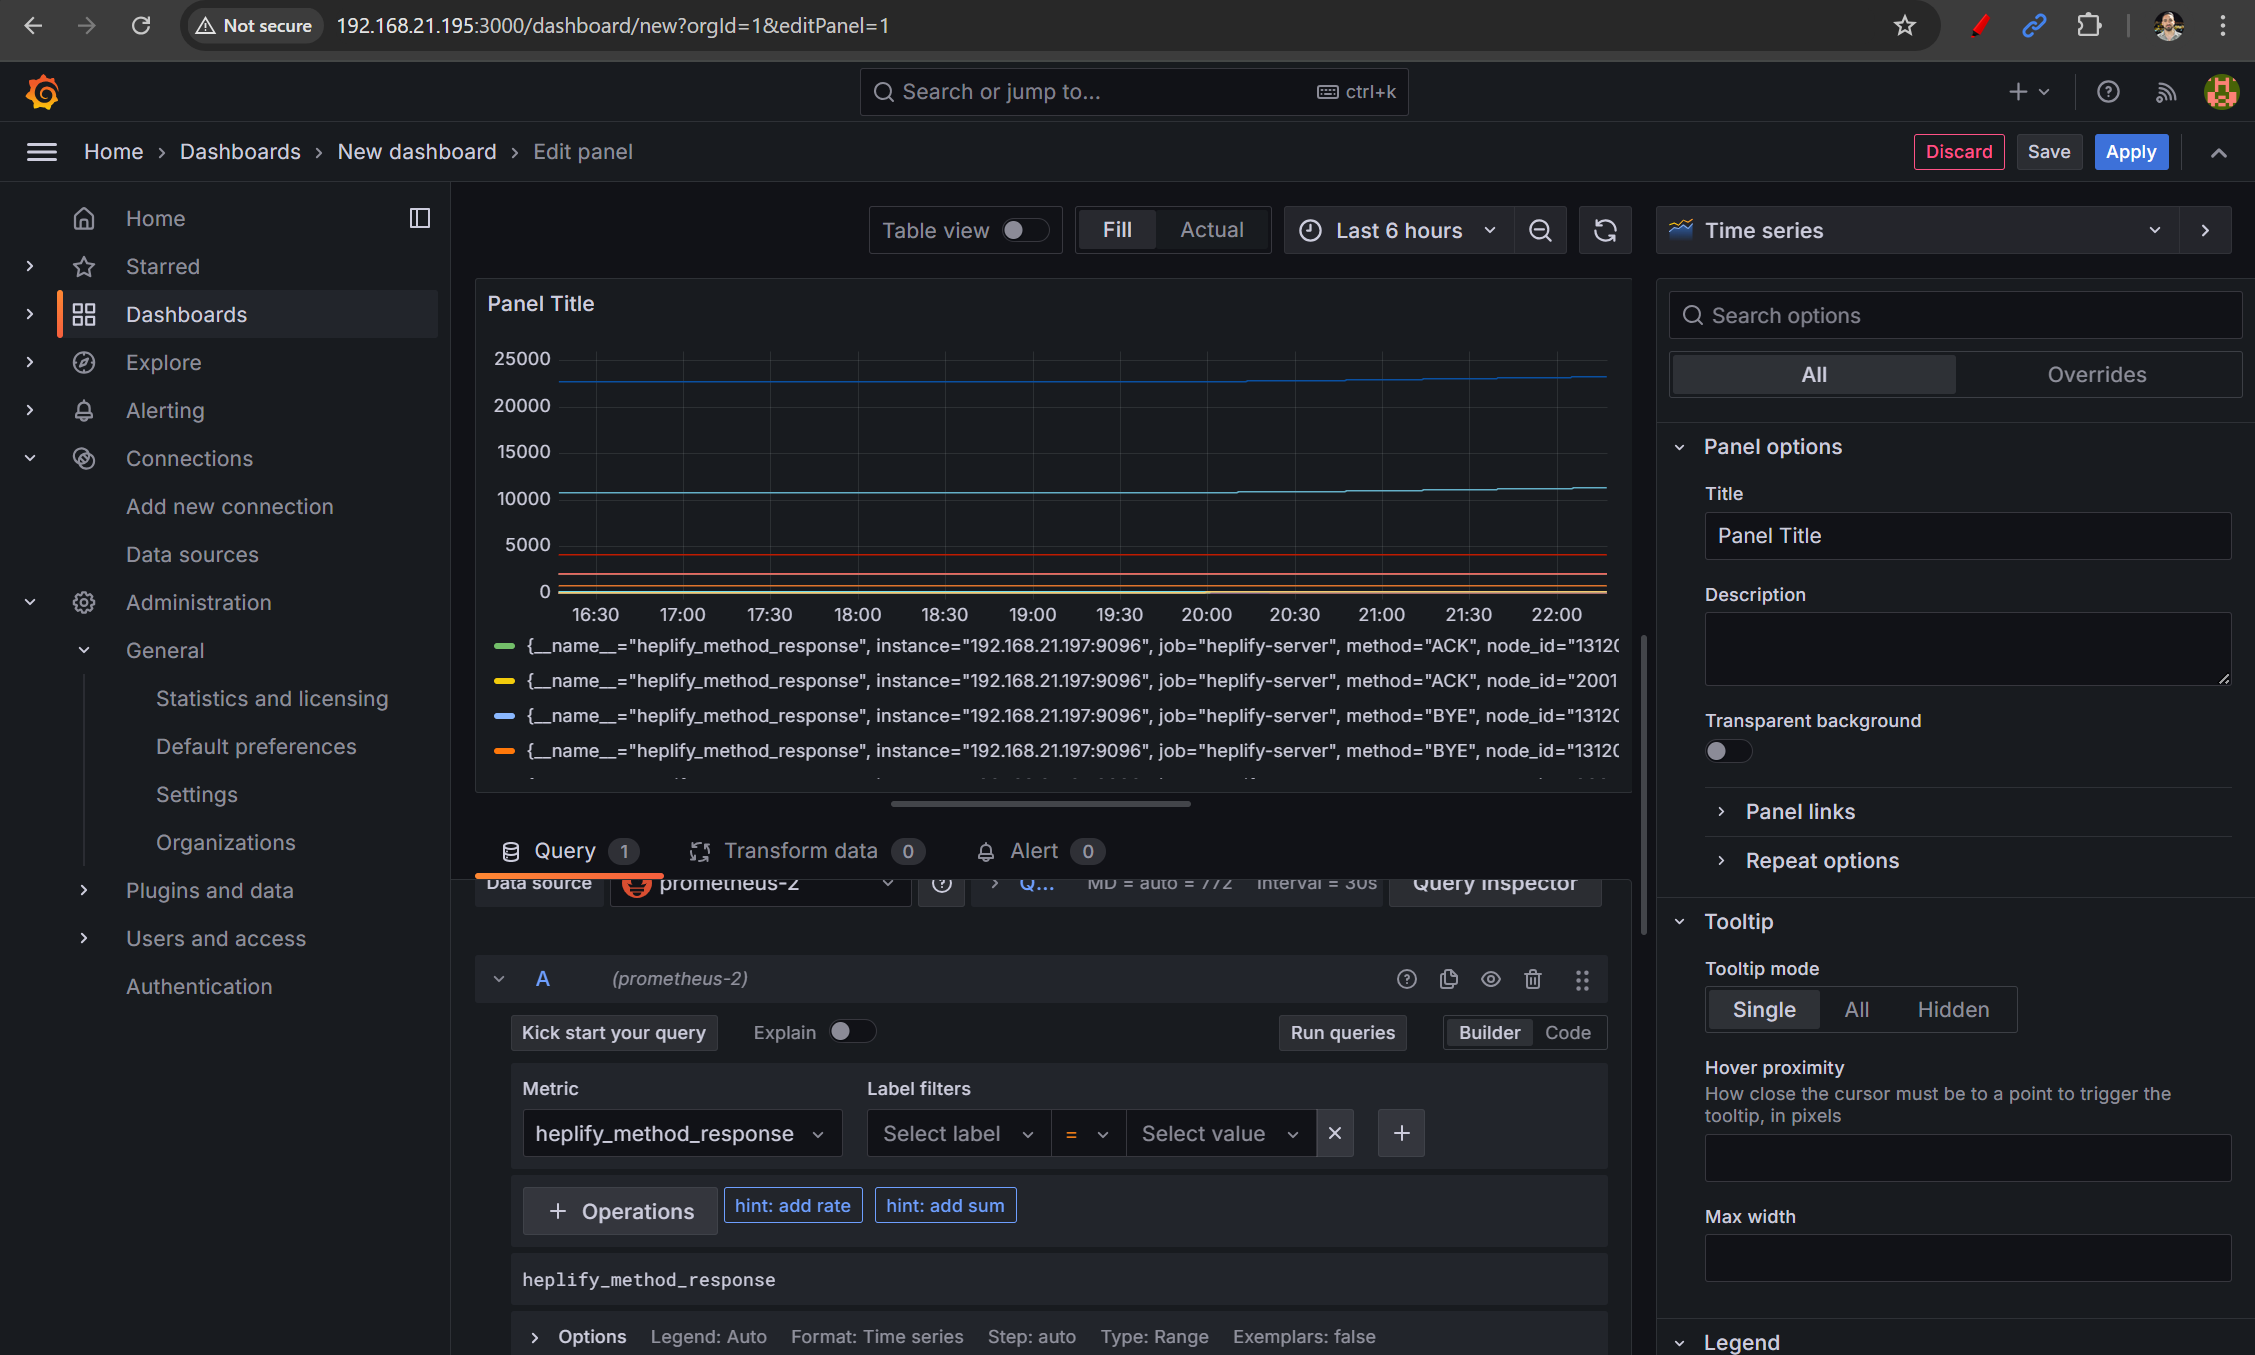Click the Grafana logo icon
The height and width of the screenshot is (1355, 2255).
click(42, 92)
